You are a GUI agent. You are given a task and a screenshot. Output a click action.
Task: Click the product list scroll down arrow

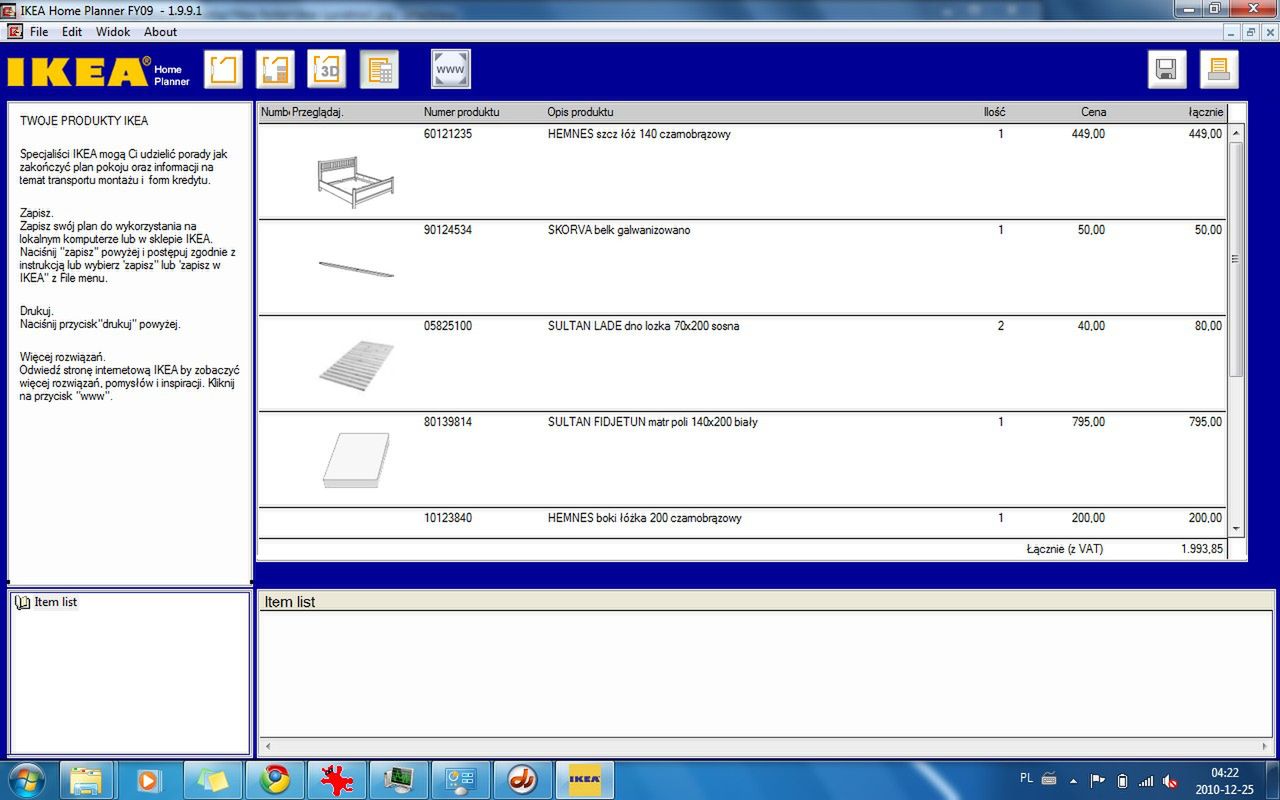click(x=1236, y=529)
